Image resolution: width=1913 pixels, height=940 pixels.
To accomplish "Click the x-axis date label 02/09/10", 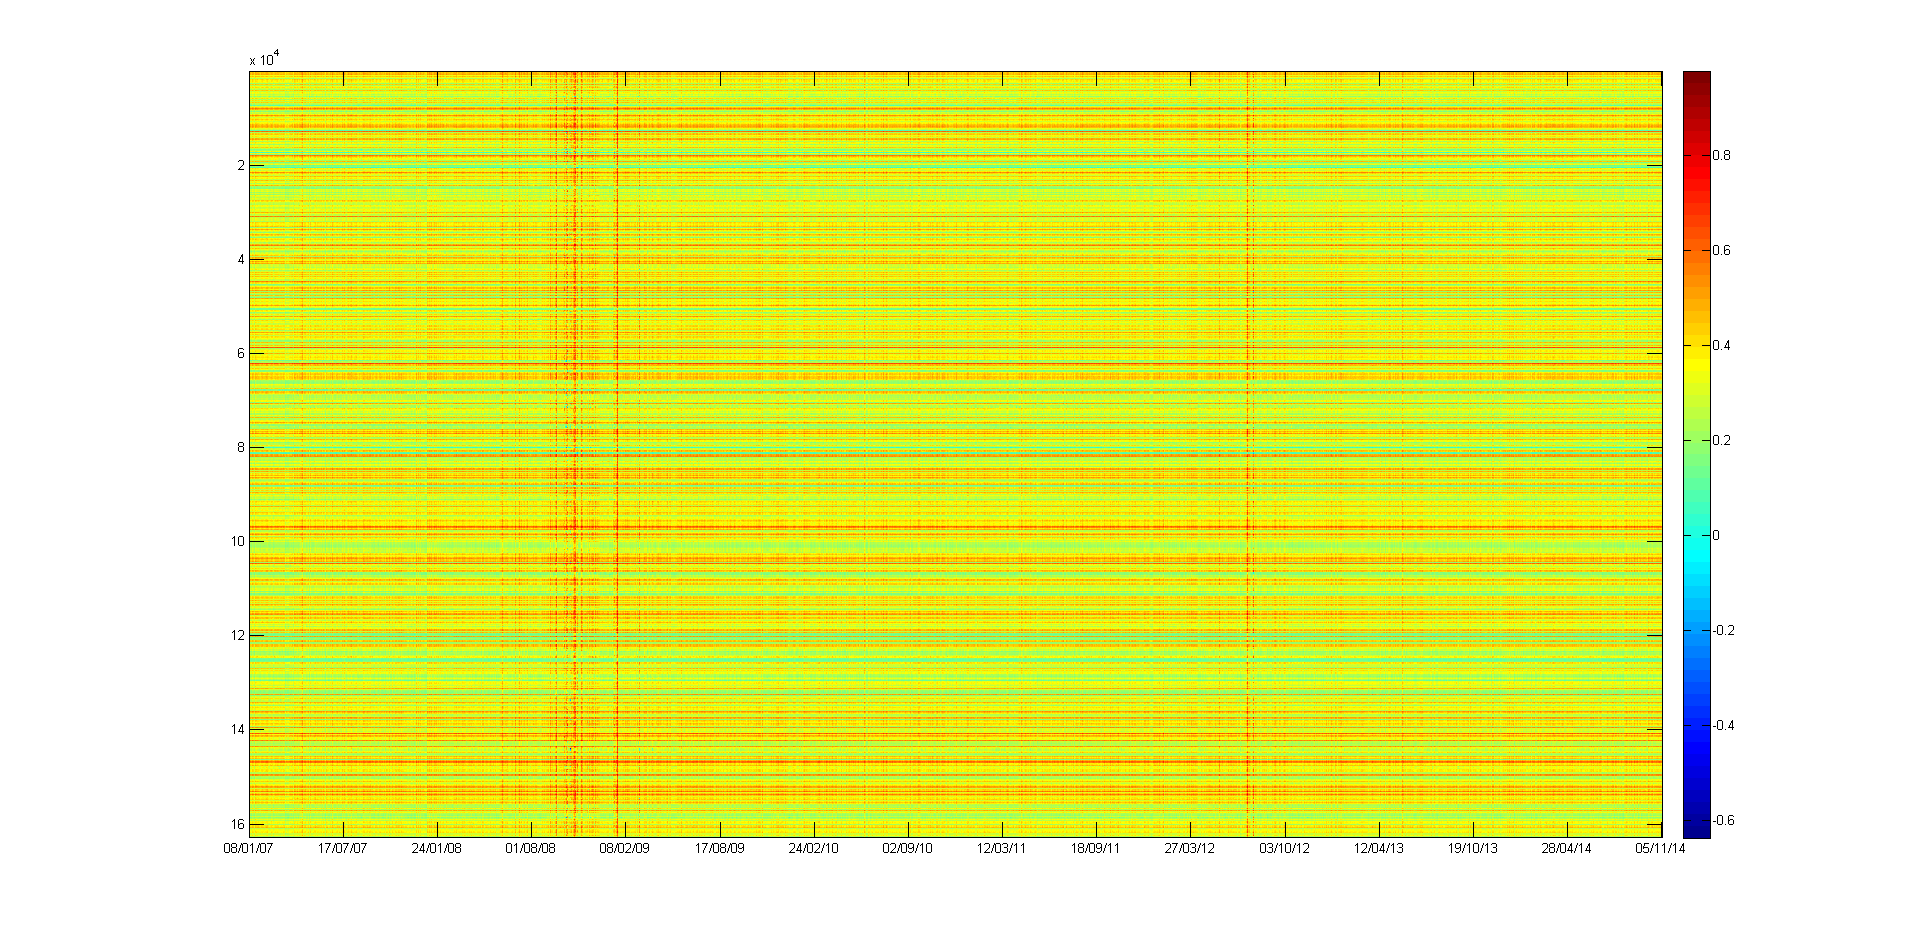I will click(x=908, y=848).
